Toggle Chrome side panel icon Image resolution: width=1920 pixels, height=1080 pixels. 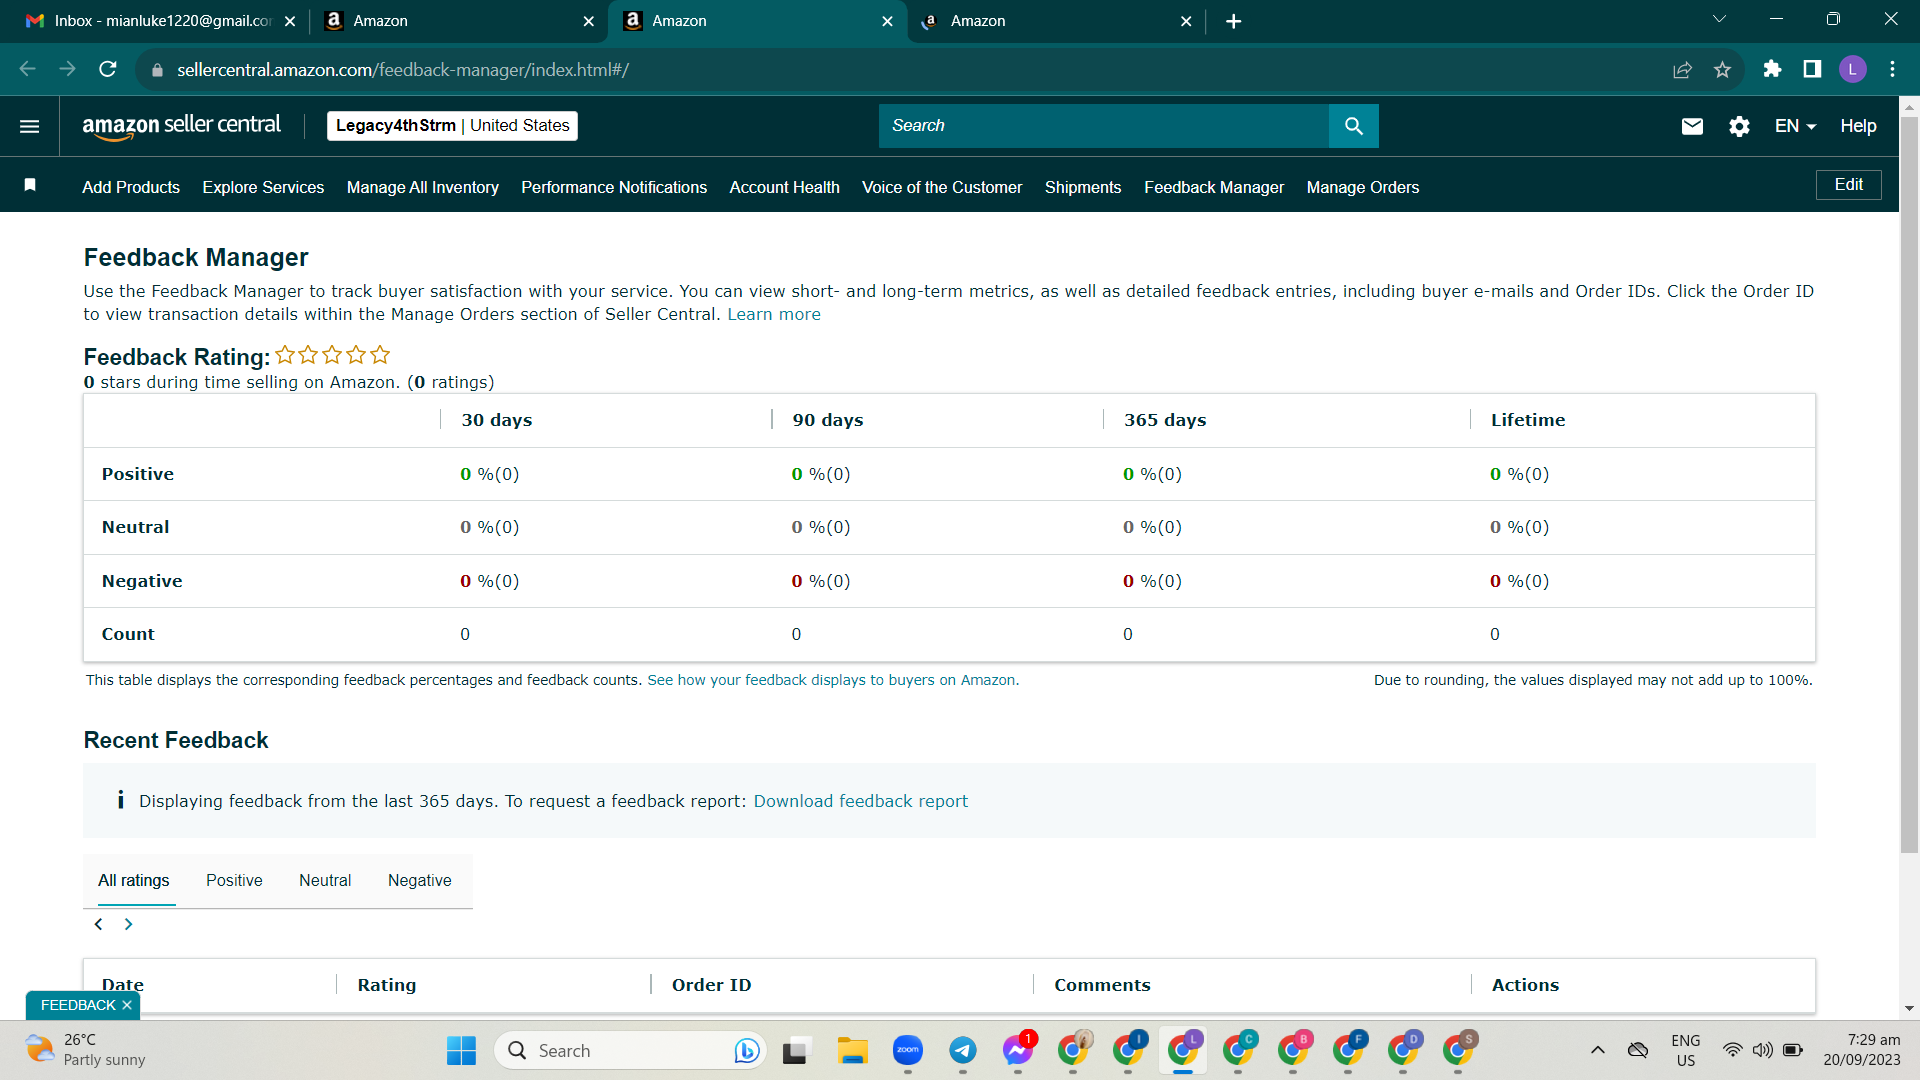1812,69
